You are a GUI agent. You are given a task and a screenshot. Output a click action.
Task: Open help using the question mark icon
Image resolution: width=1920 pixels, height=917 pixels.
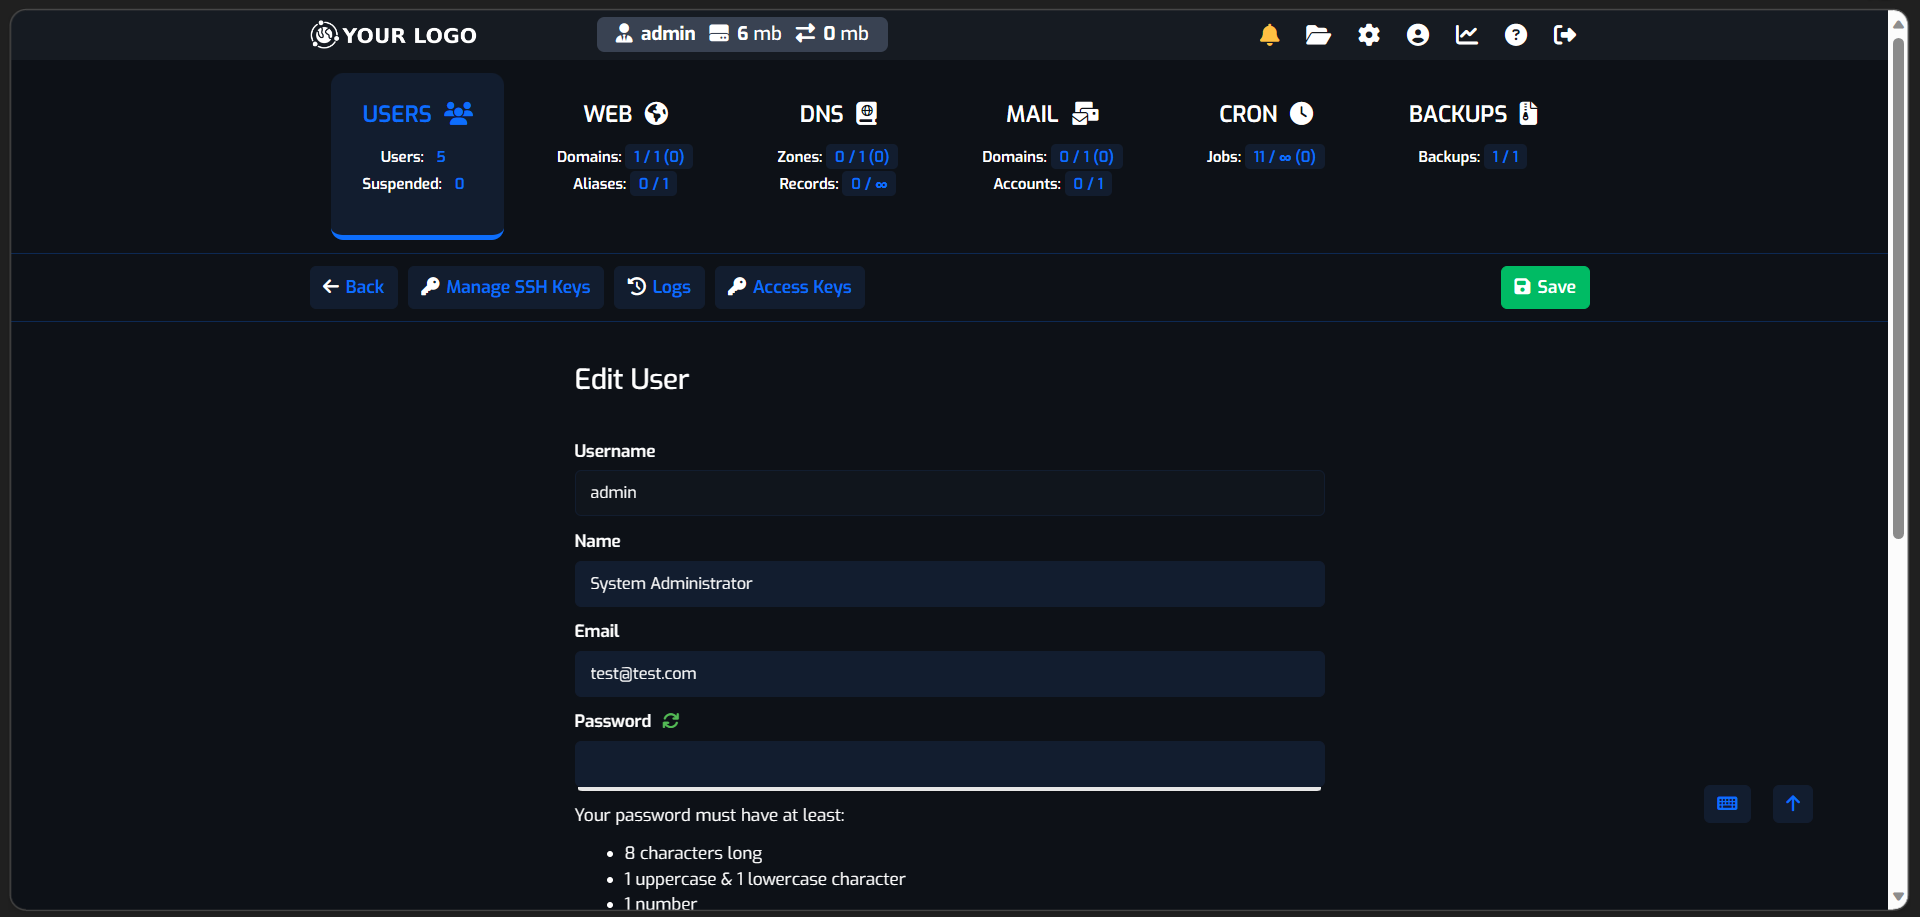coord(1516,34)
